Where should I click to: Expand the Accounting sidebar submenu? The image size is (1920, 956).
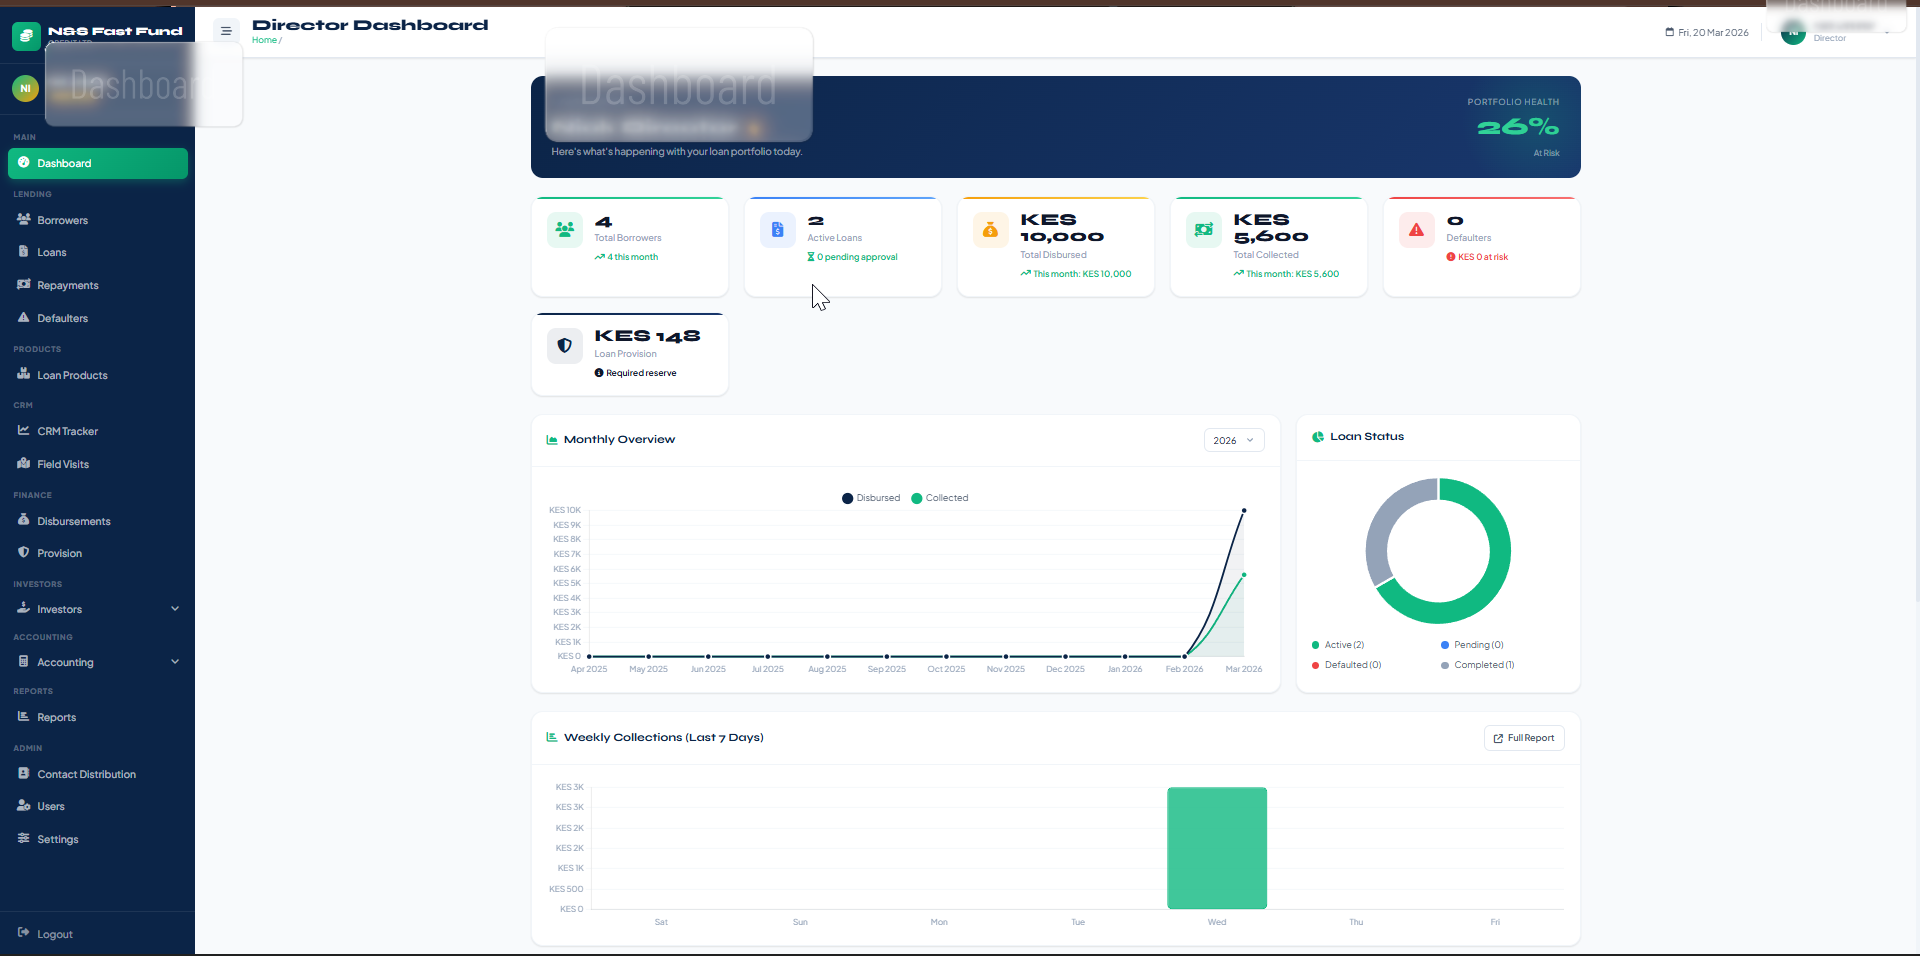point(97,662)
